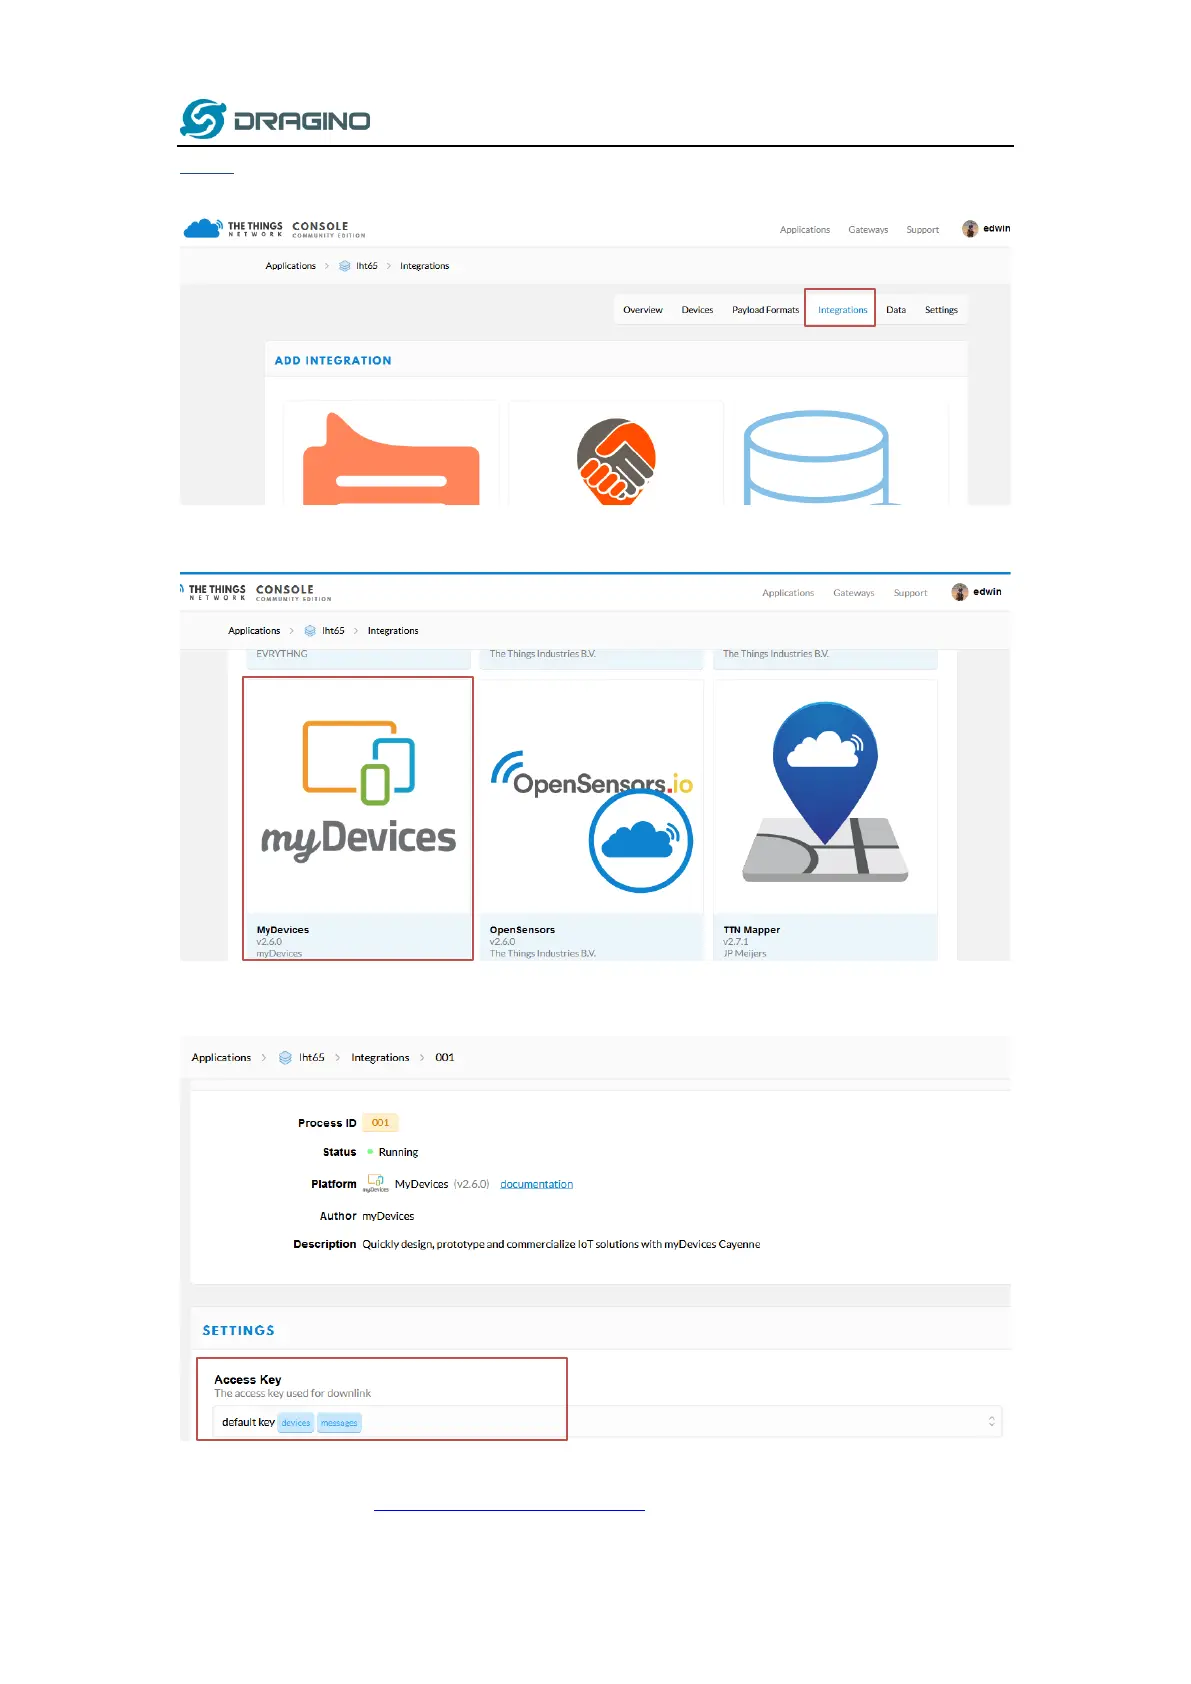Image resolution: width=1191 pixels, height=1684 pixels.
Task: Click the Process ID 001 badge
Action: [x=380, y=1123]
